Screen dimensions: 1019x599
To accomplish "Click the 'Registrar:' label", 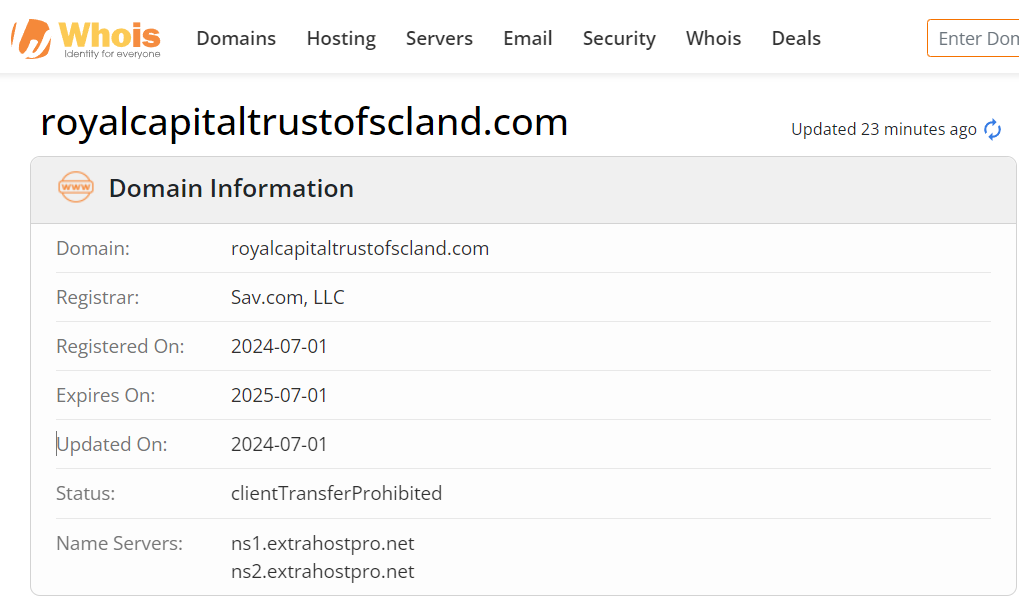I will pos(97,298).
